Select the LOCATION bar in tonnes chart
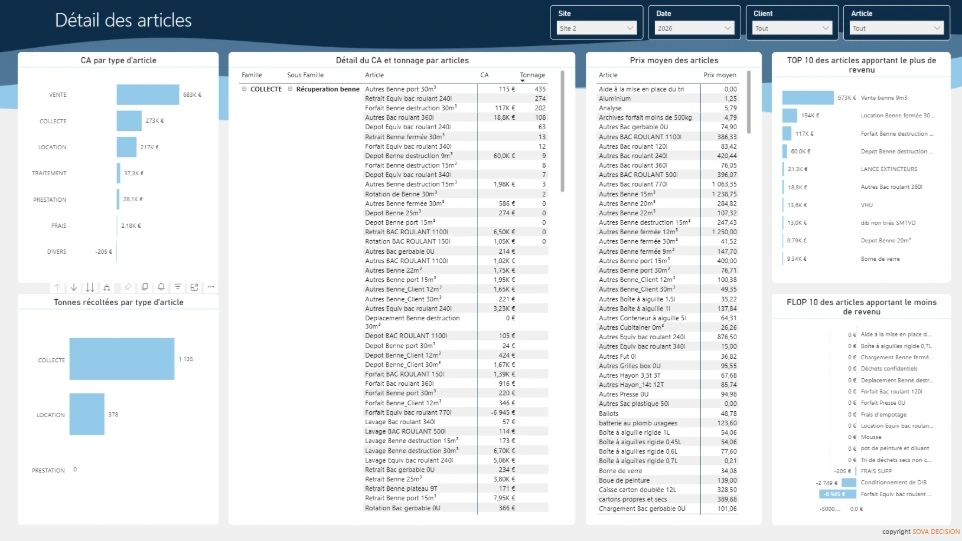This screenshot has height=541, width=962. pyautogui.click(x=87, y=414)
